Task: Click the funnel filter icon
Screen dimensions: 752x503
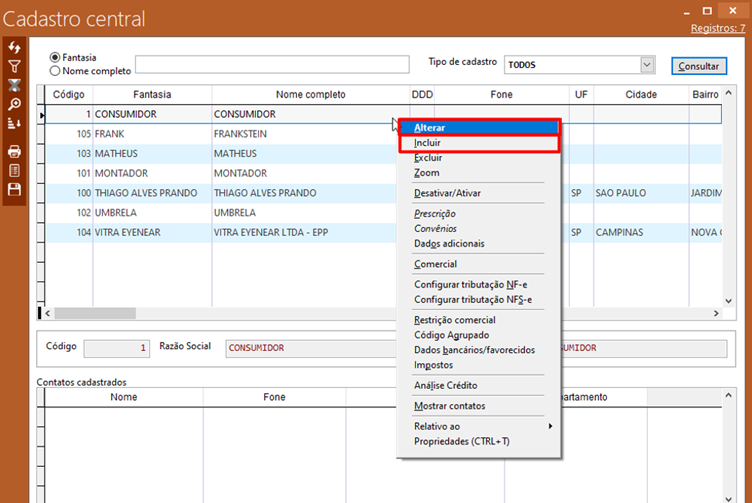Action: [14, 67]
